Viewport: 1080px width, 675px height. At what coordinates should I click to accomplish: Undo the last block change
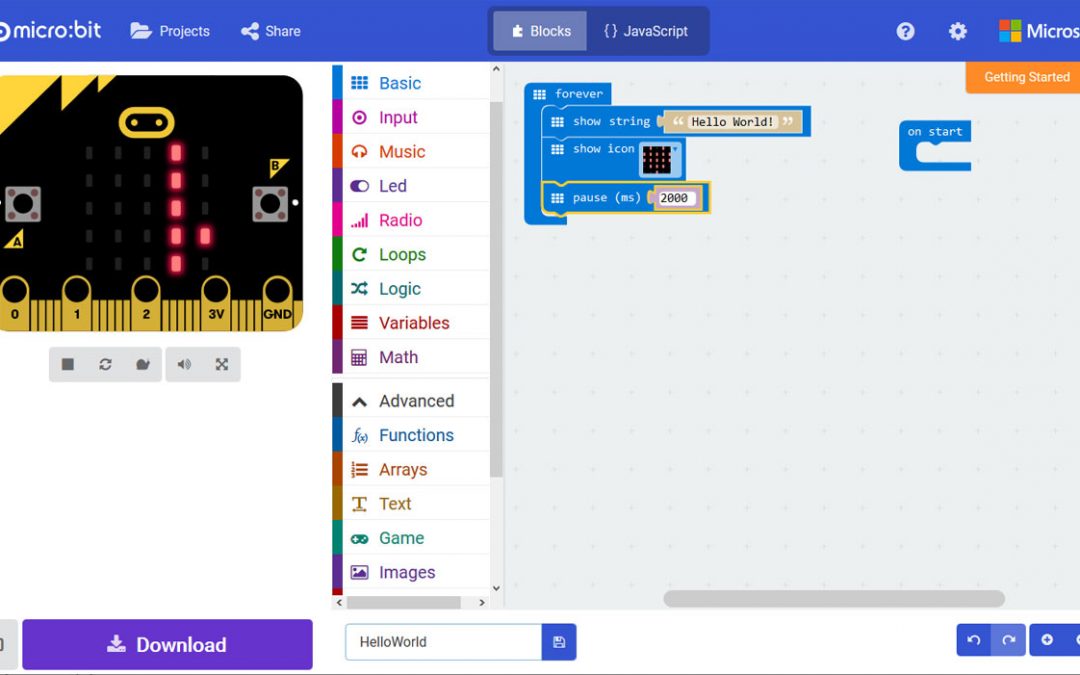(972, 640)
